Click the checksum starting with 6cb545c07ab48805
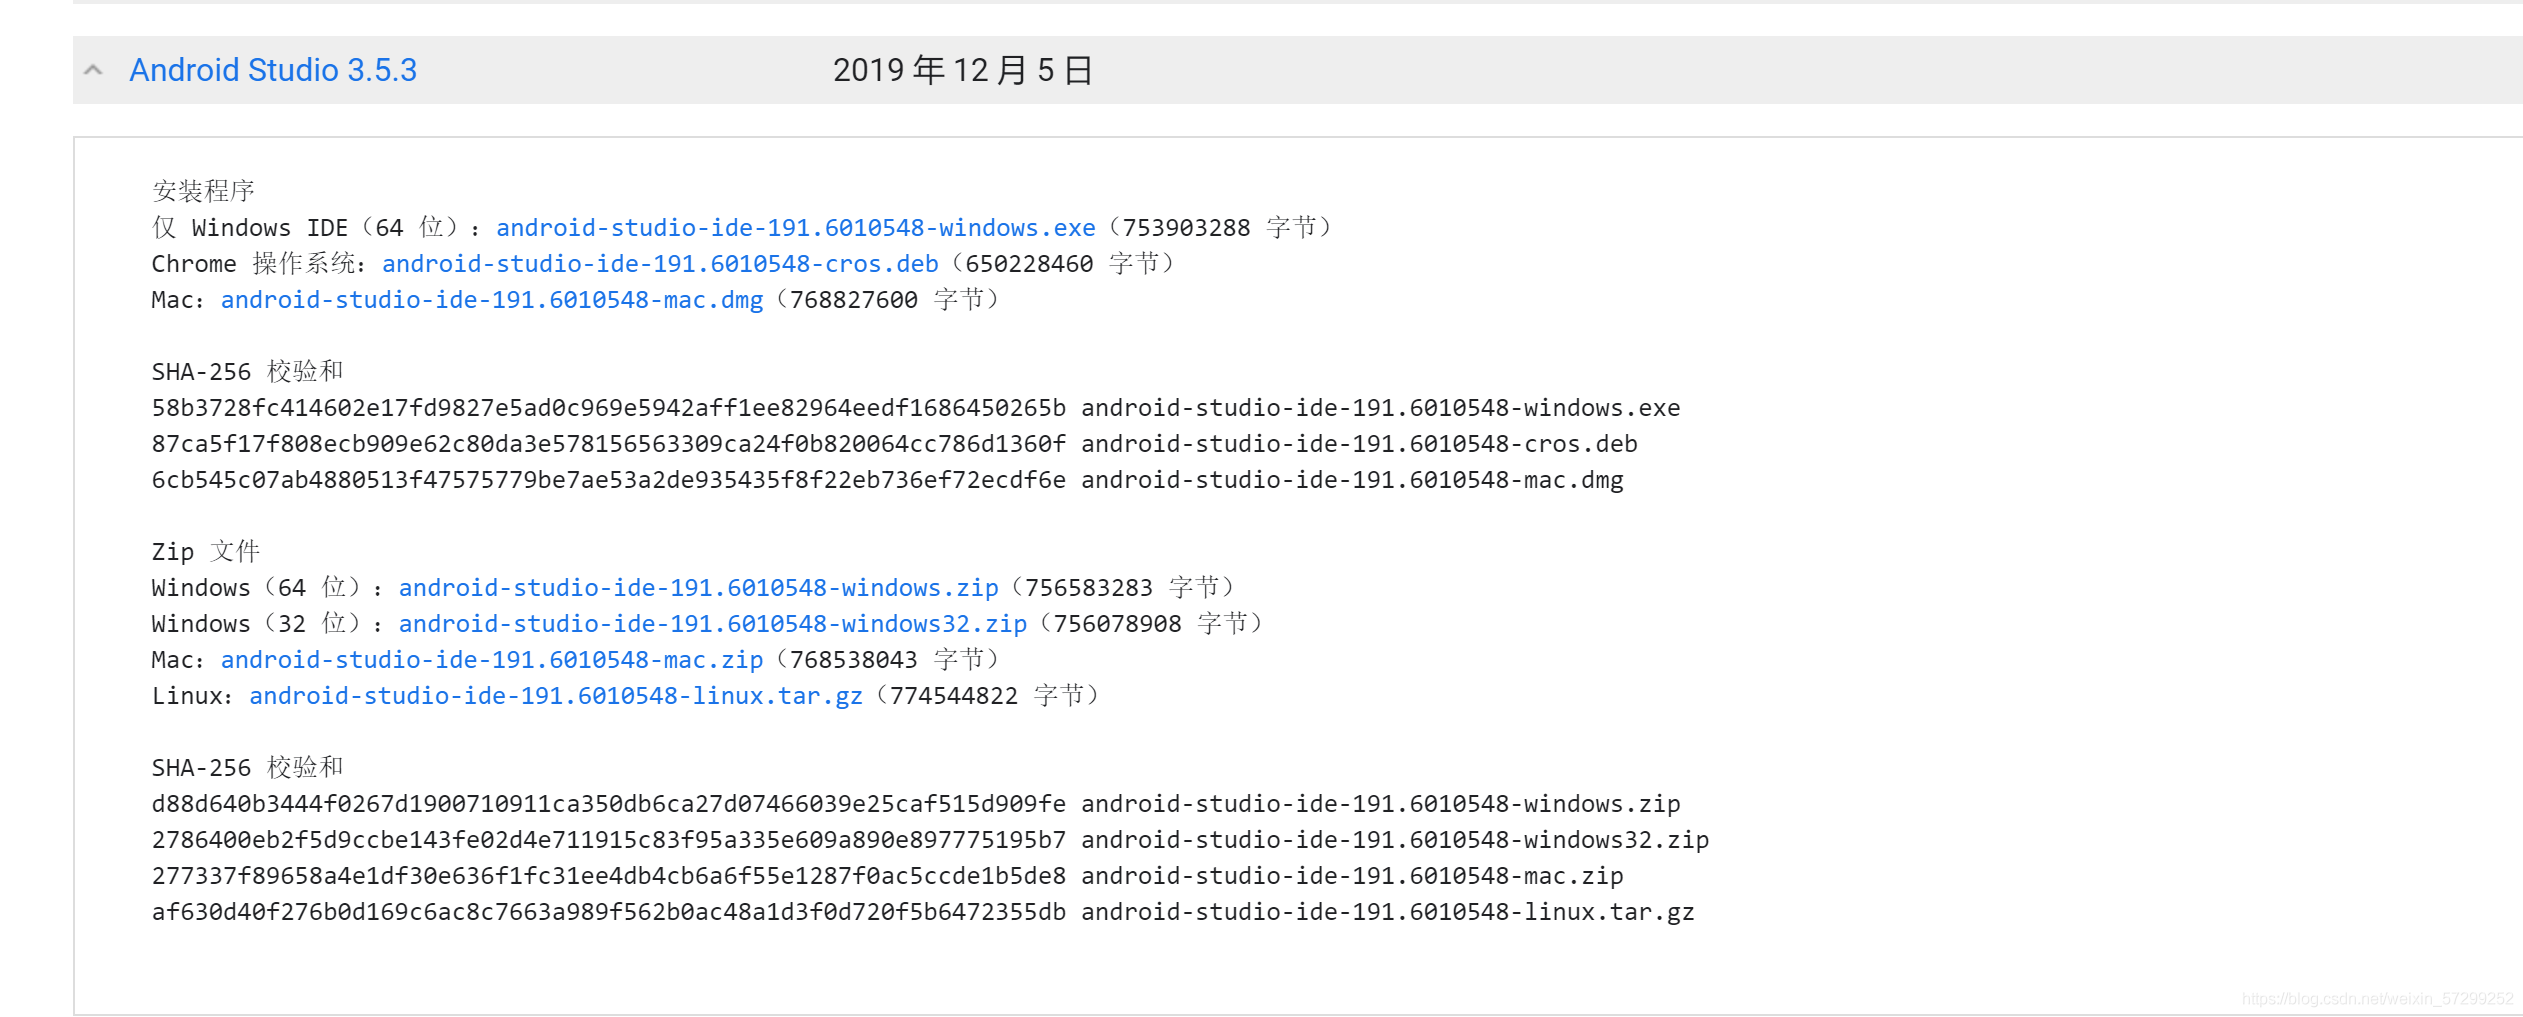The image size is (2523, 1017). point(609,480)
